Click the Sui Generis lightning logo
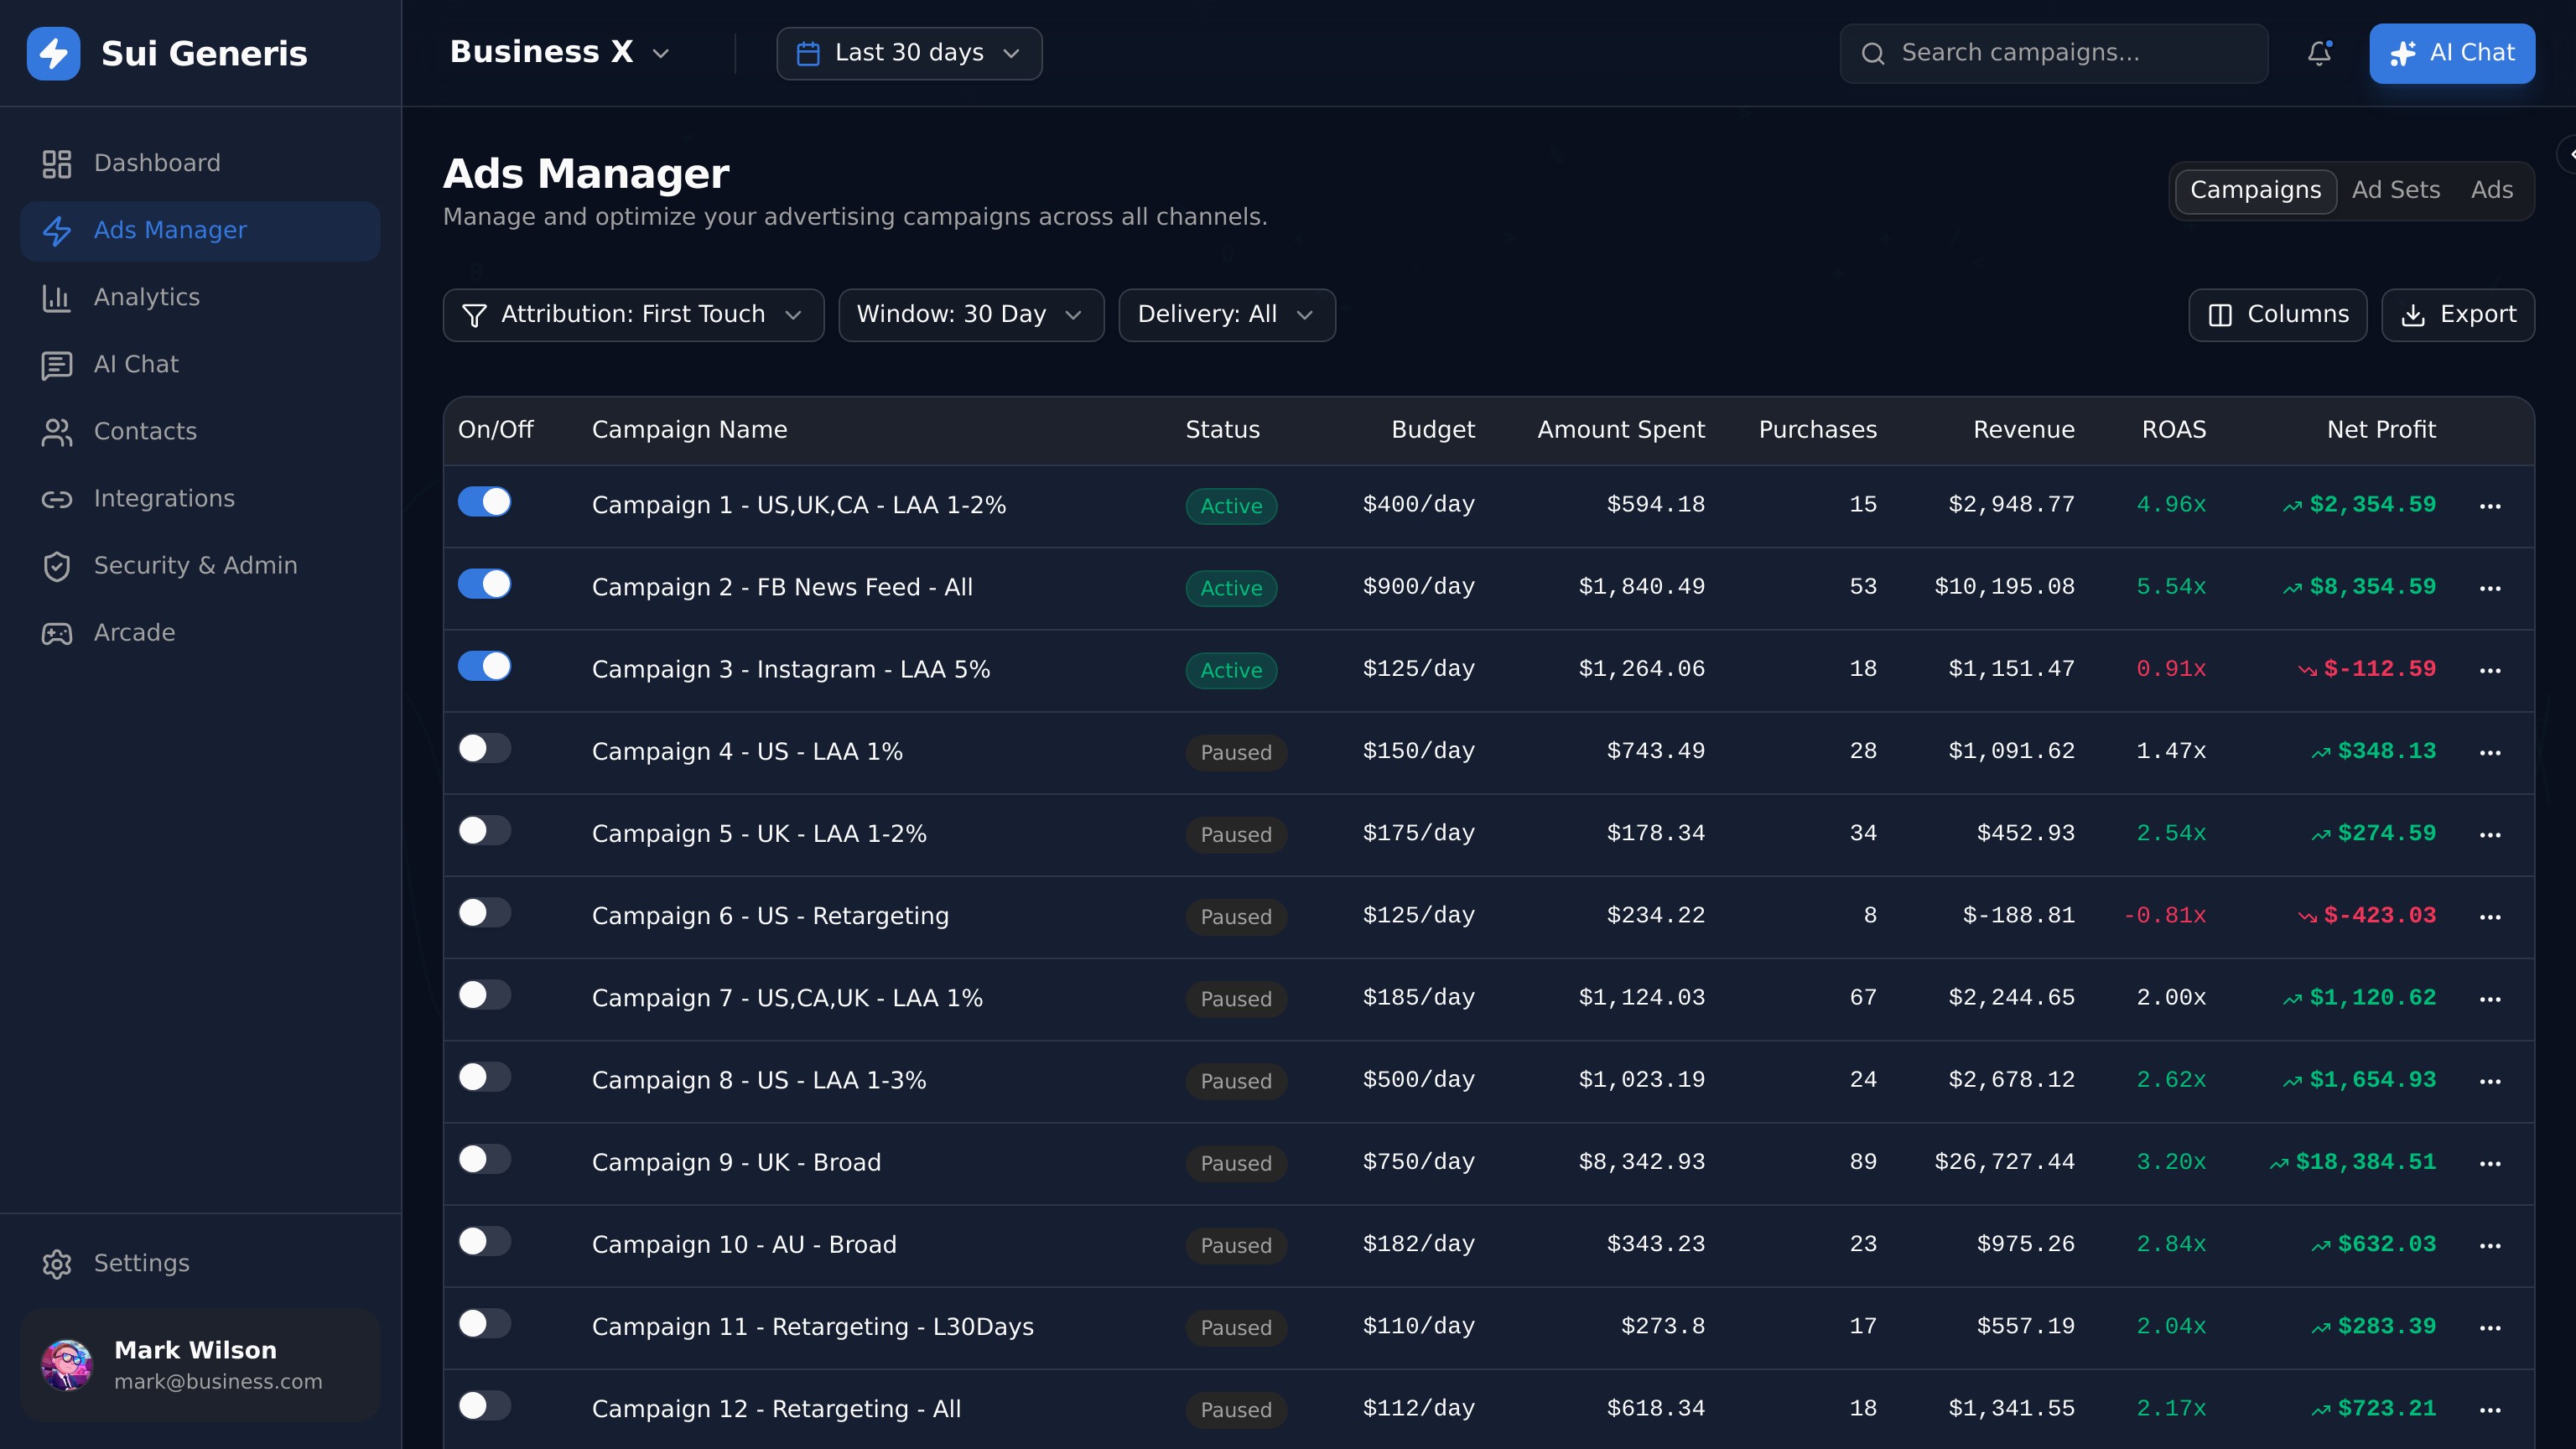Viewport: 2576px width, 1449px height. (54, 53)
